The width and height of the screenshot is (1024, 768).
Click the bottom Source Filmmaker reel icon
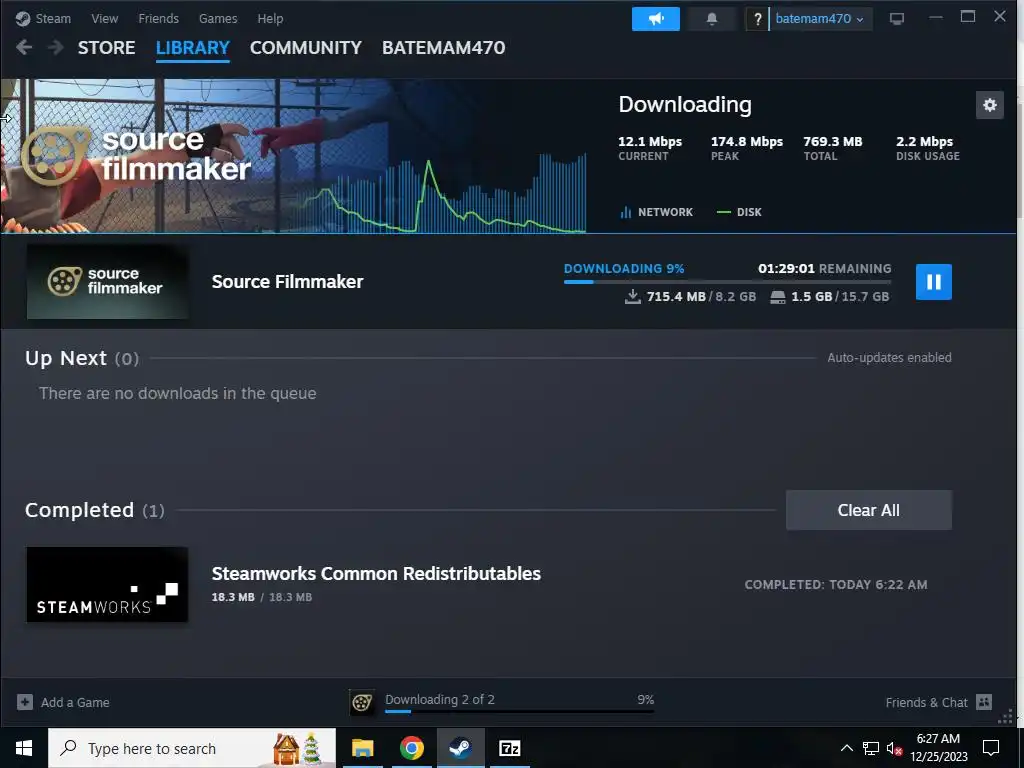point(362,703)
